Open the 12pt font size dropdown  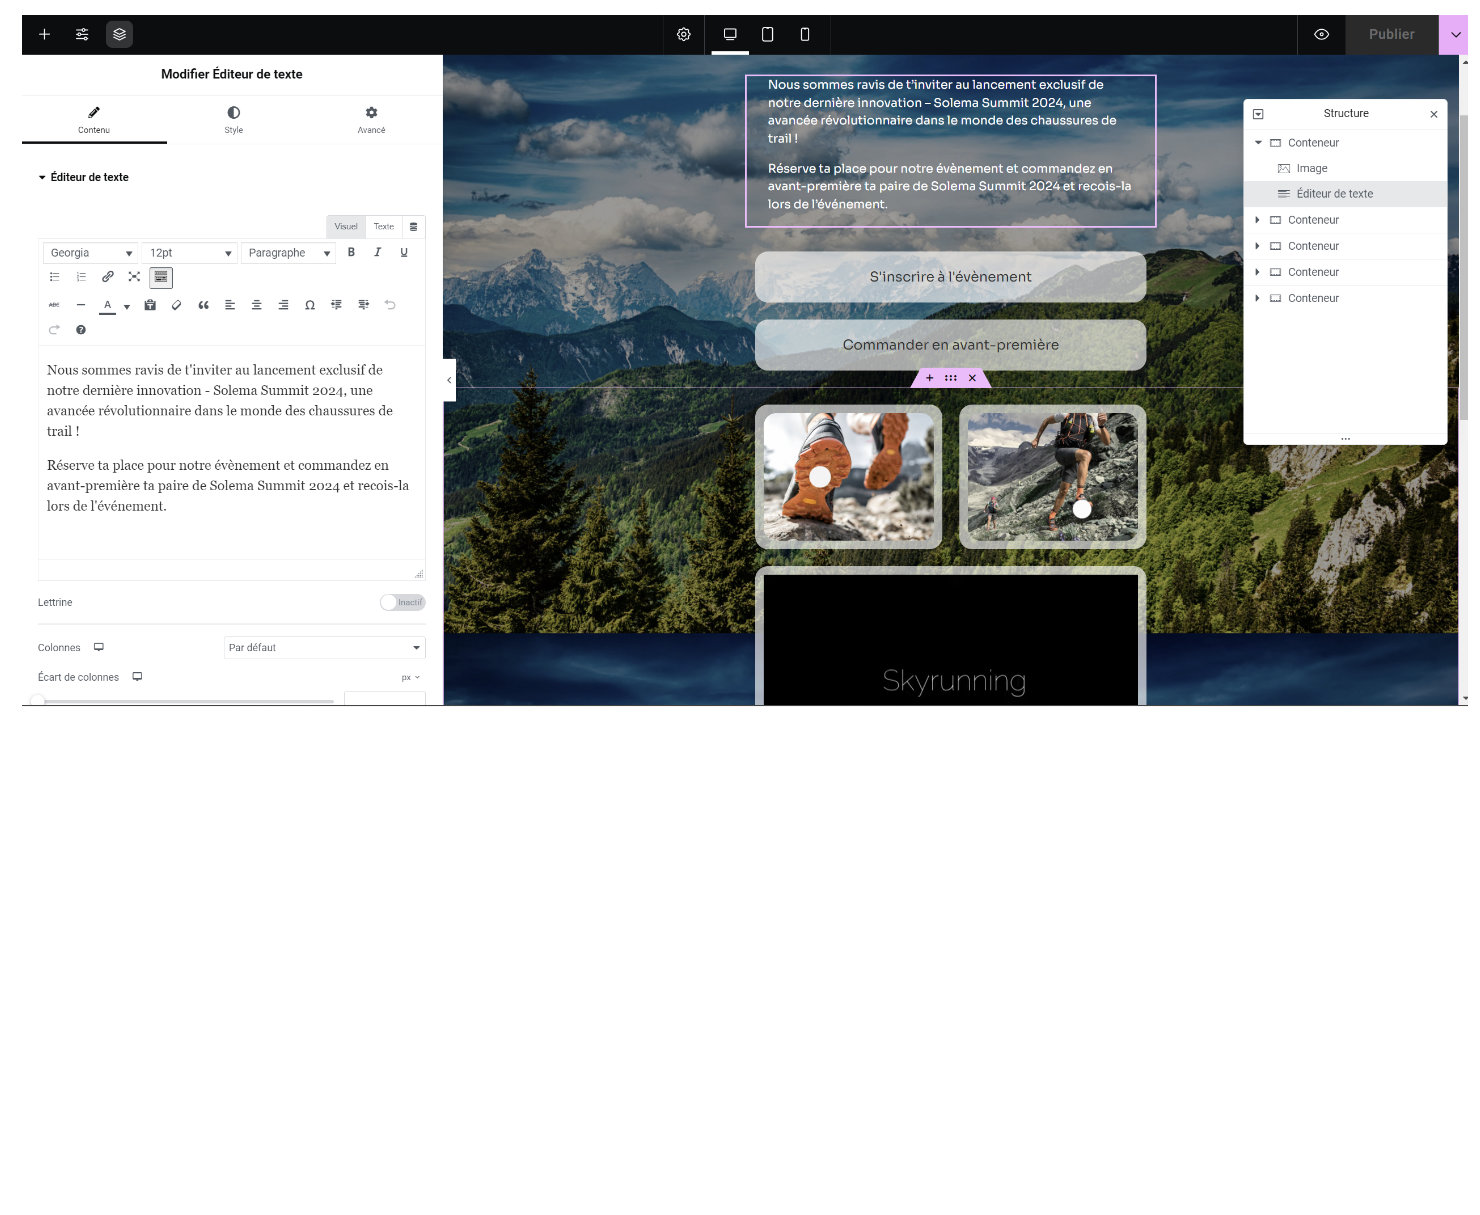tap(189, 253)
